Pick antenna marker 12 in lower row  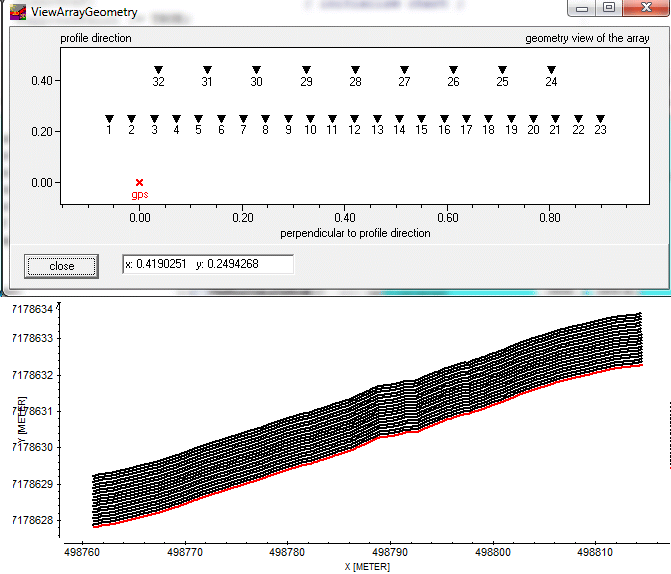pyautogui.click(x=354, y=119)
